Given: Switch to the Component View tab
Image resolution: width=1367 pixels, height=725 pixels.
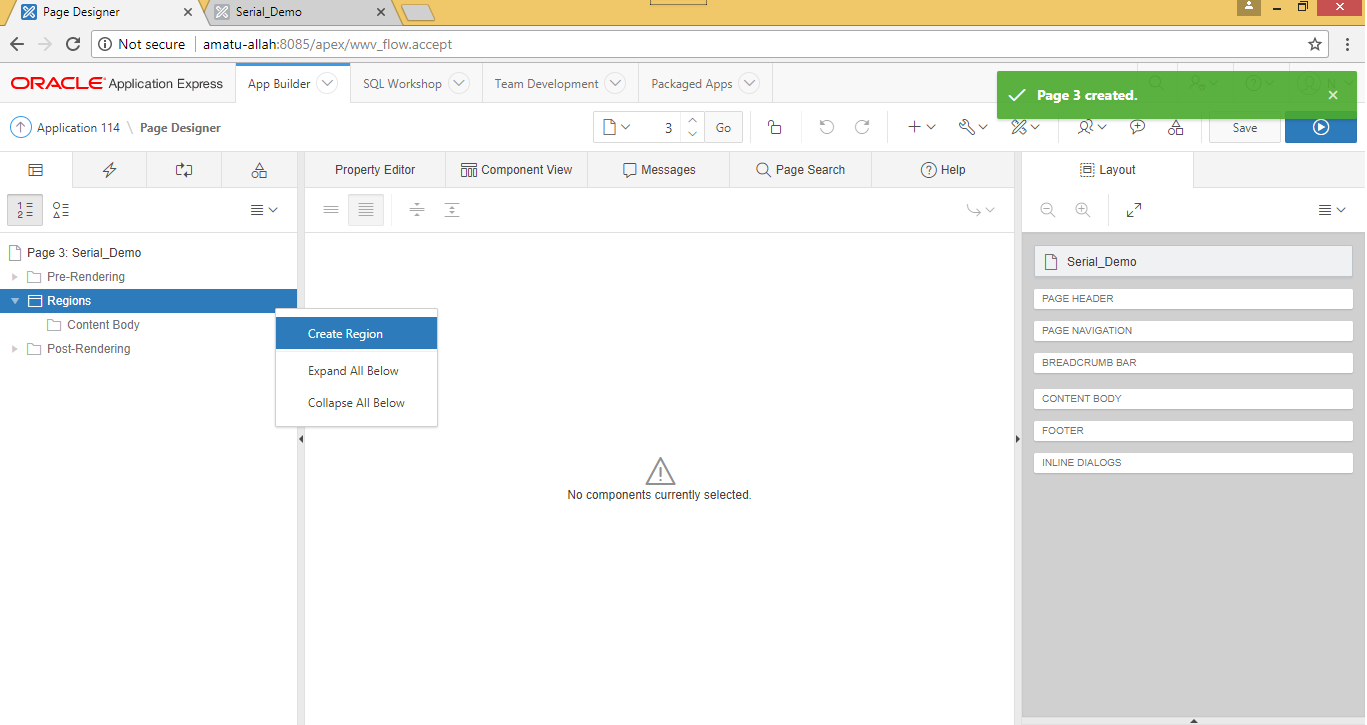Looking at the screenshot, I should (516, 169).
